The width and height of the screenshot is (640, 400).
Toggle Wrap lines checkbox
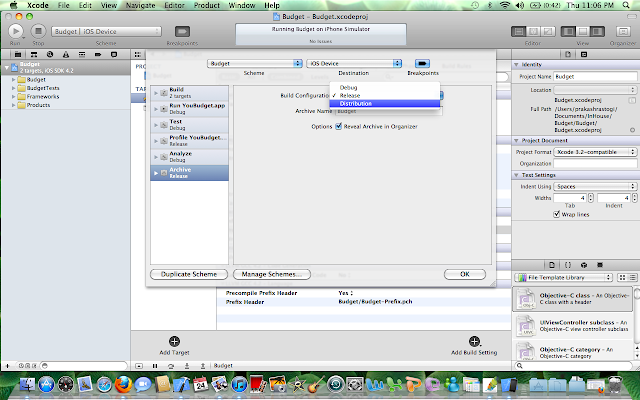(556, 214)
